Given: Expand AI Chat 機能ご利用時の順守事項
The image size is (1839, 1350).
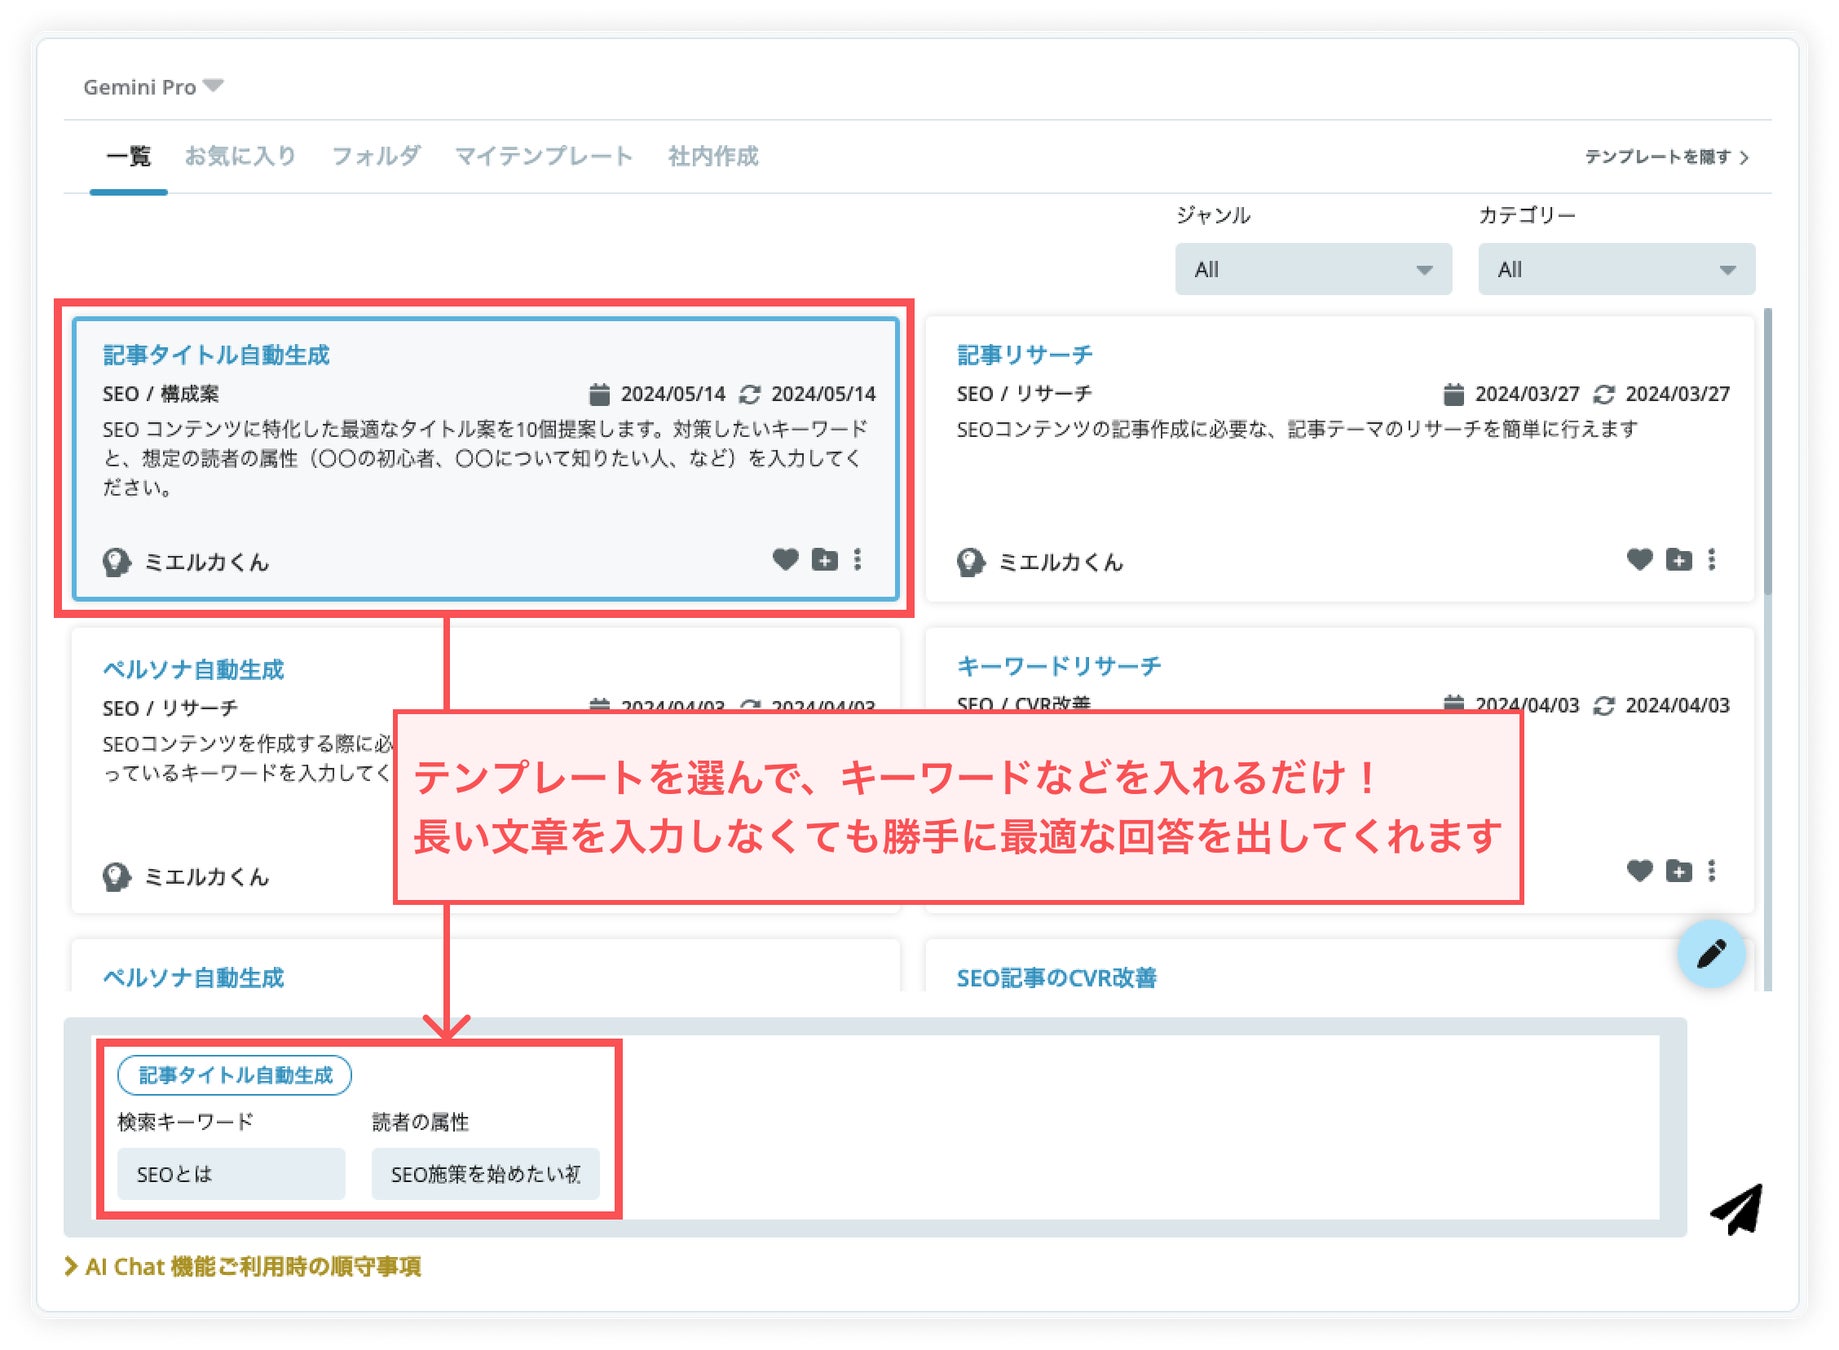Looking at the screenshot, I should [x=243, y=1266].
